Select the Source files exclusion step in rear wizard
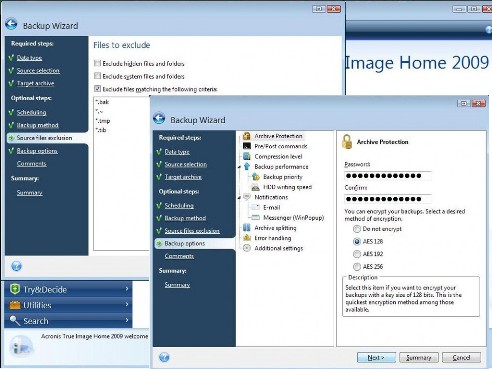This screenshot has height=369, width=492. click(x=44, y=138)
